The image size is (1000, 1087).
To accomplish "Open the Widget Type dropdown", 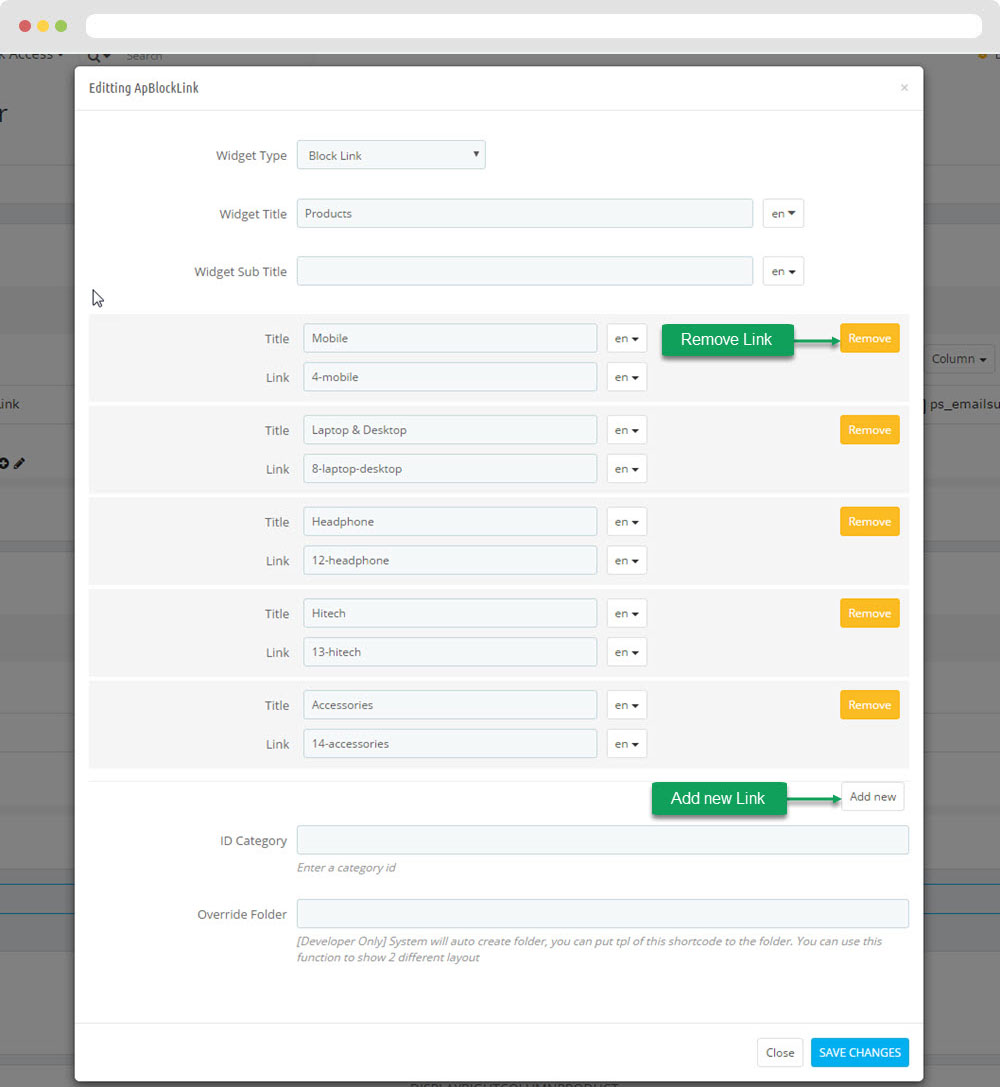I will [391, 155].
